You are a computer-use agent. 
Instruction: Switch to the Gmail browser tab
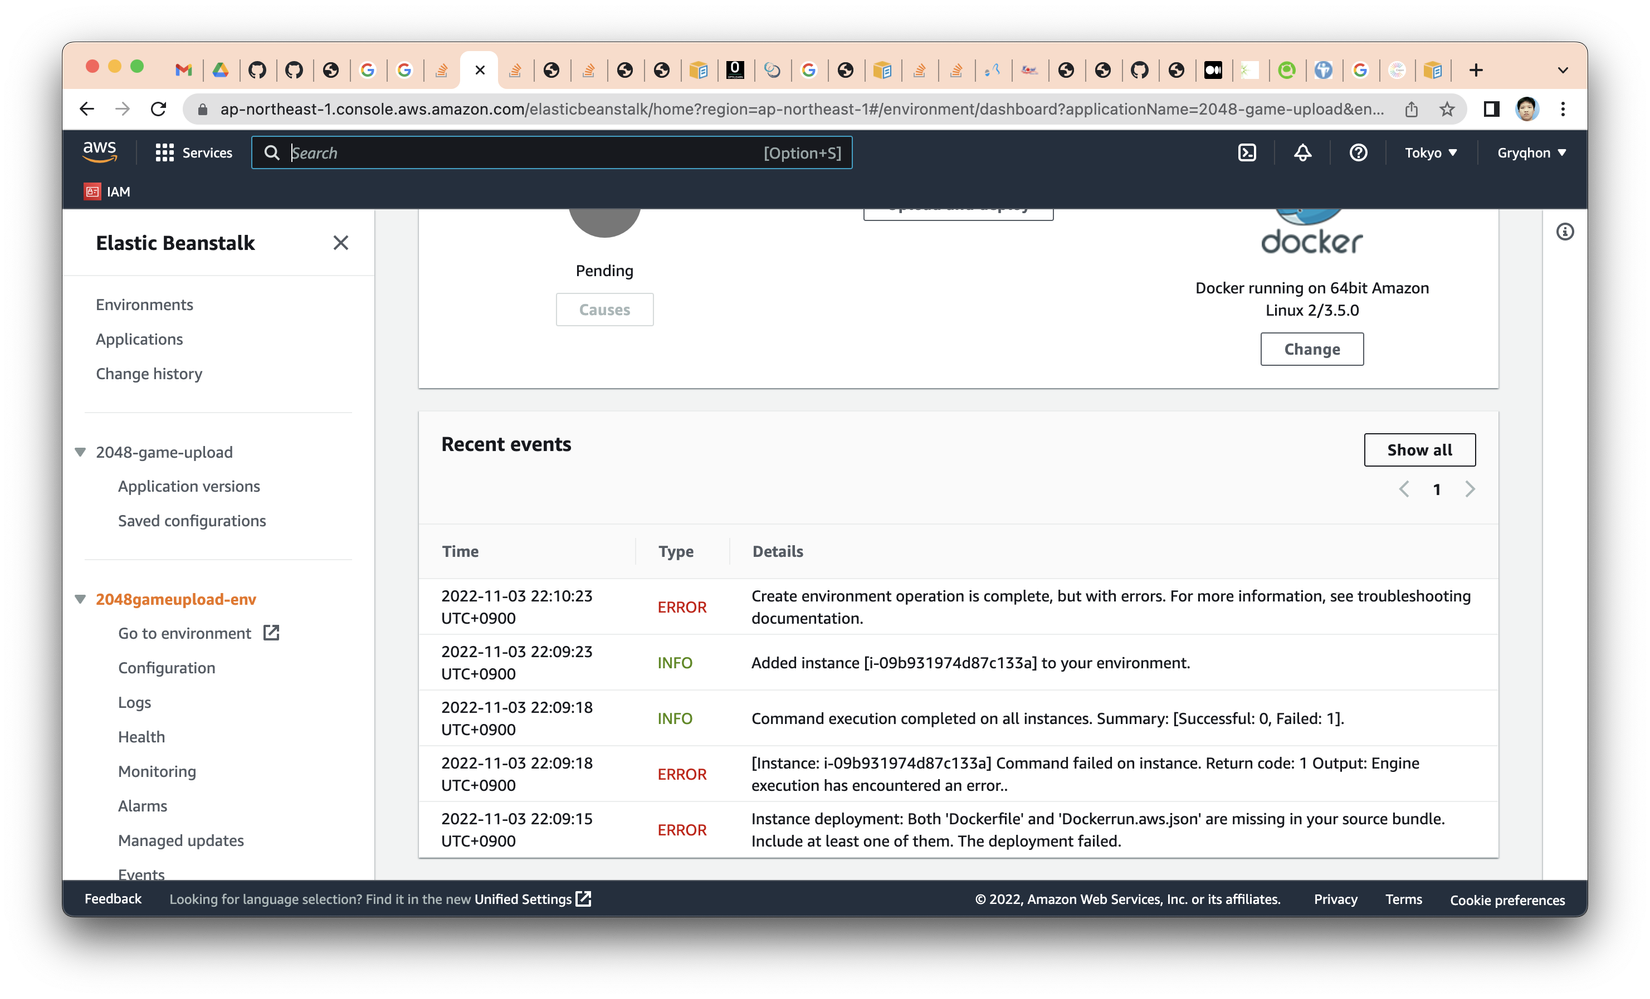pos(183,70)
